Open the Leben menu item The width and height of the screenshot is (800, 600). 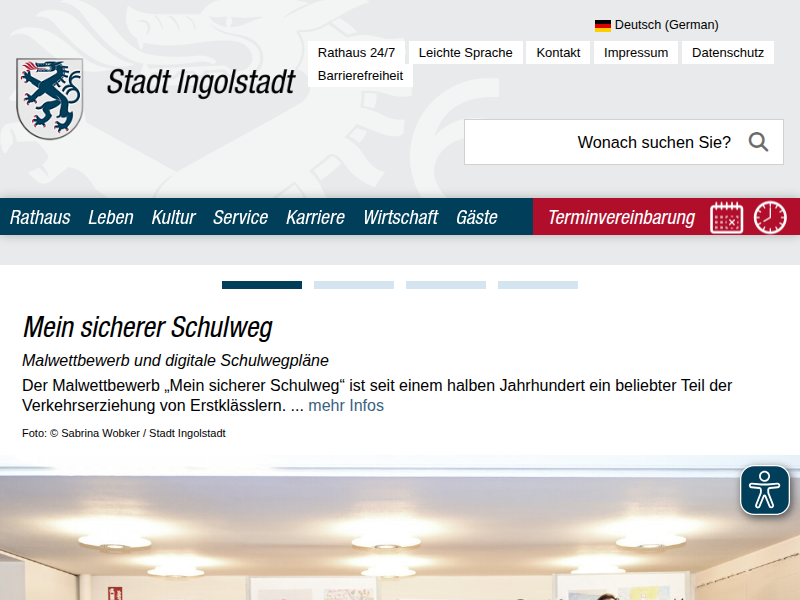point(110,217)
